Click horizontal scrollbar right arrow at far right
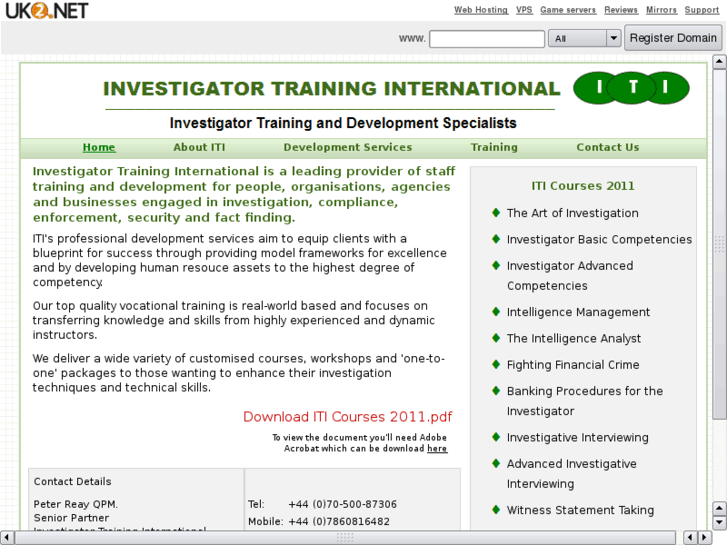The width and height of the screenshot is (727, 545). pos(705,538)
